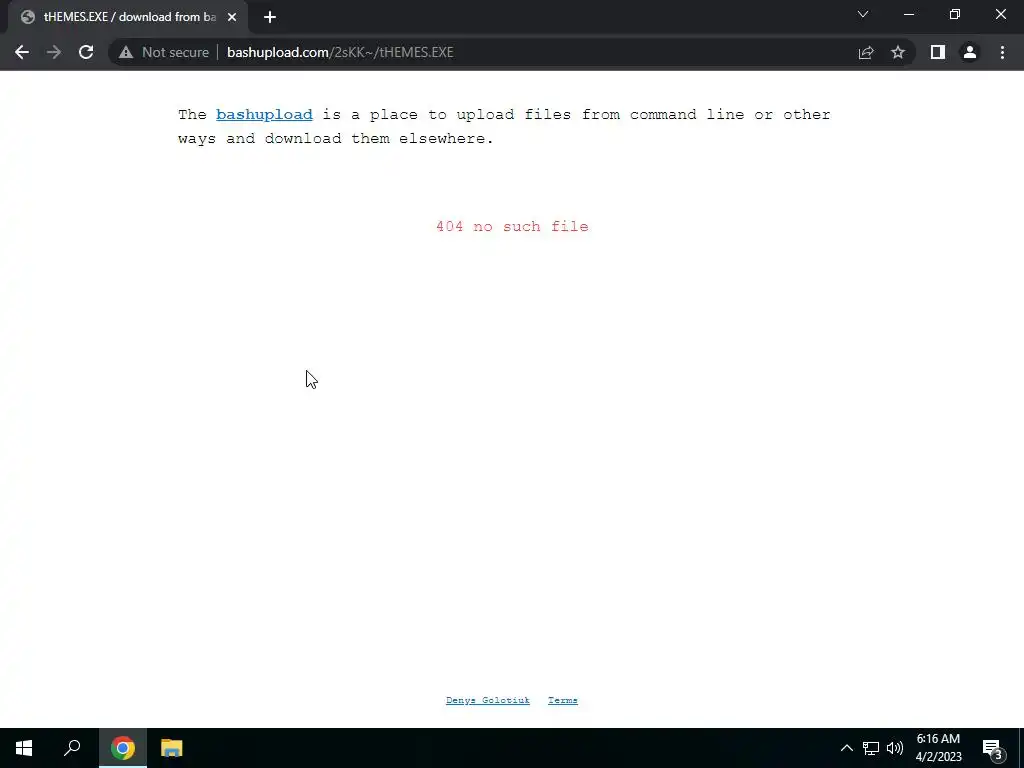Viewport: 1024px width, 768px height.
Task: Open network status tray icon
Action: 871,748
